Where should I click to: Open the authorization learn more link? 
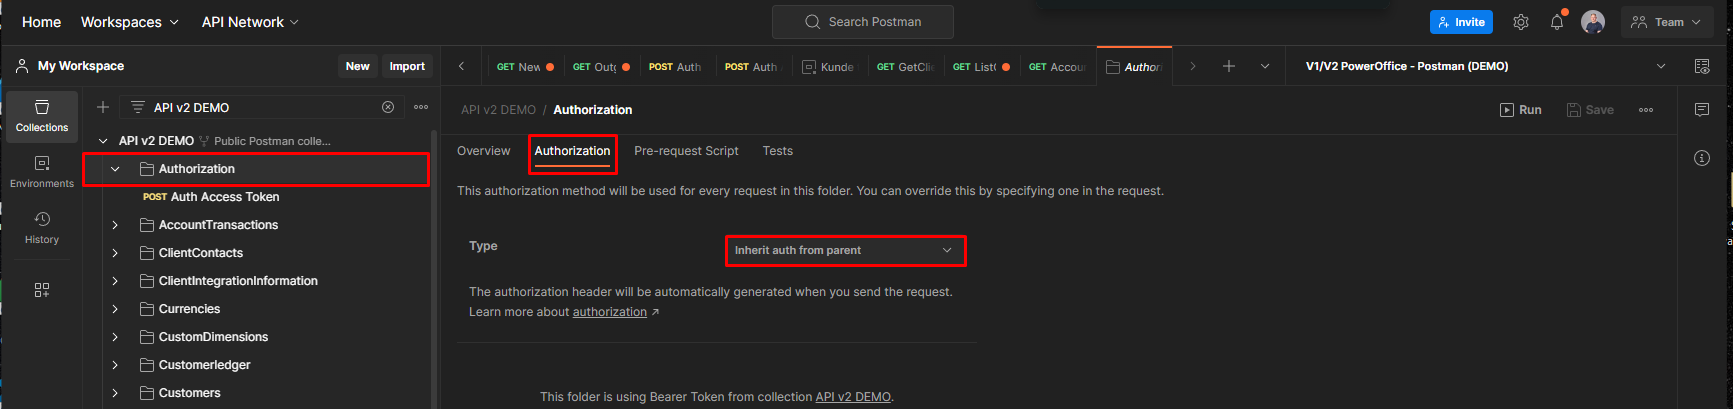[x=610, y=312]
